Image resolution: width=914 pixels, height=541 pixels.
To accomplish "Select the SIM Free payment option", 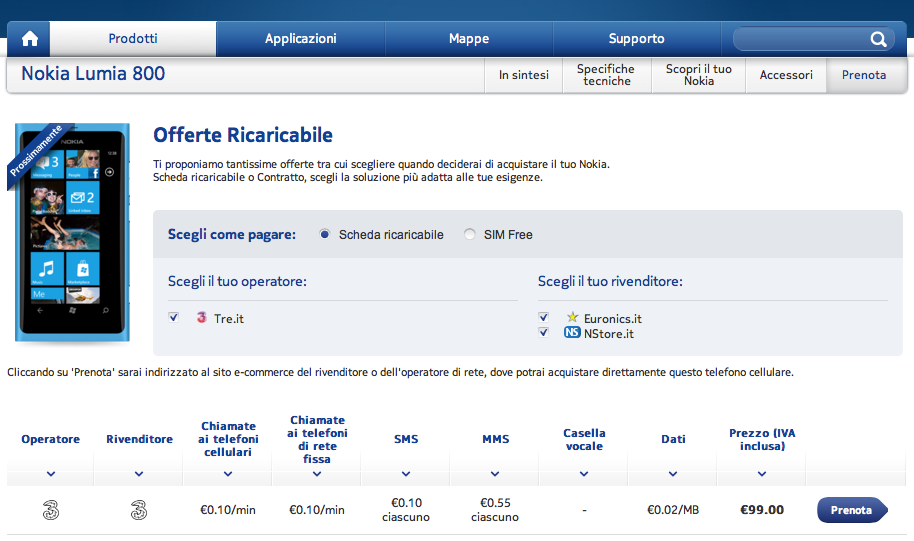I will point(470,235).
